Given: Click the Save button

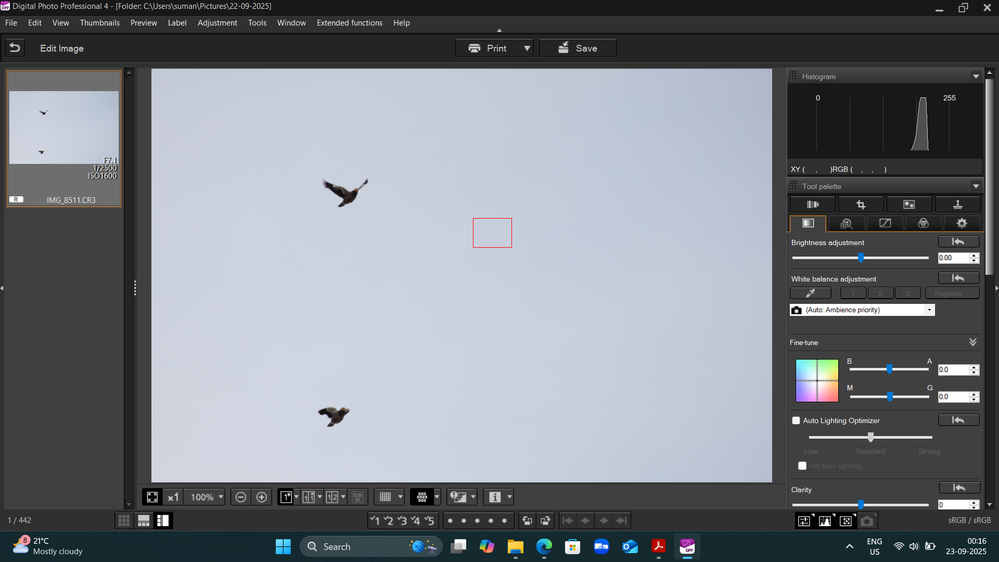Looking at the screenshot, I should pyautogui.click(x=578, y=48).
